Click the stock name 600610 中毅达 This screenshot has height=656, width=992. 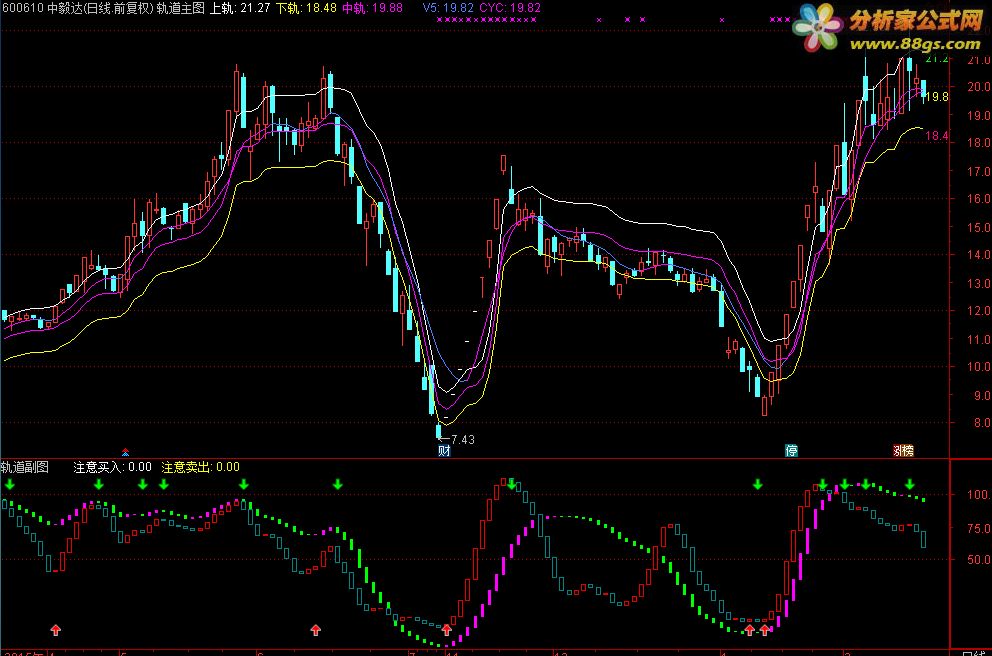pyautogui.click(x=43, y=8)
